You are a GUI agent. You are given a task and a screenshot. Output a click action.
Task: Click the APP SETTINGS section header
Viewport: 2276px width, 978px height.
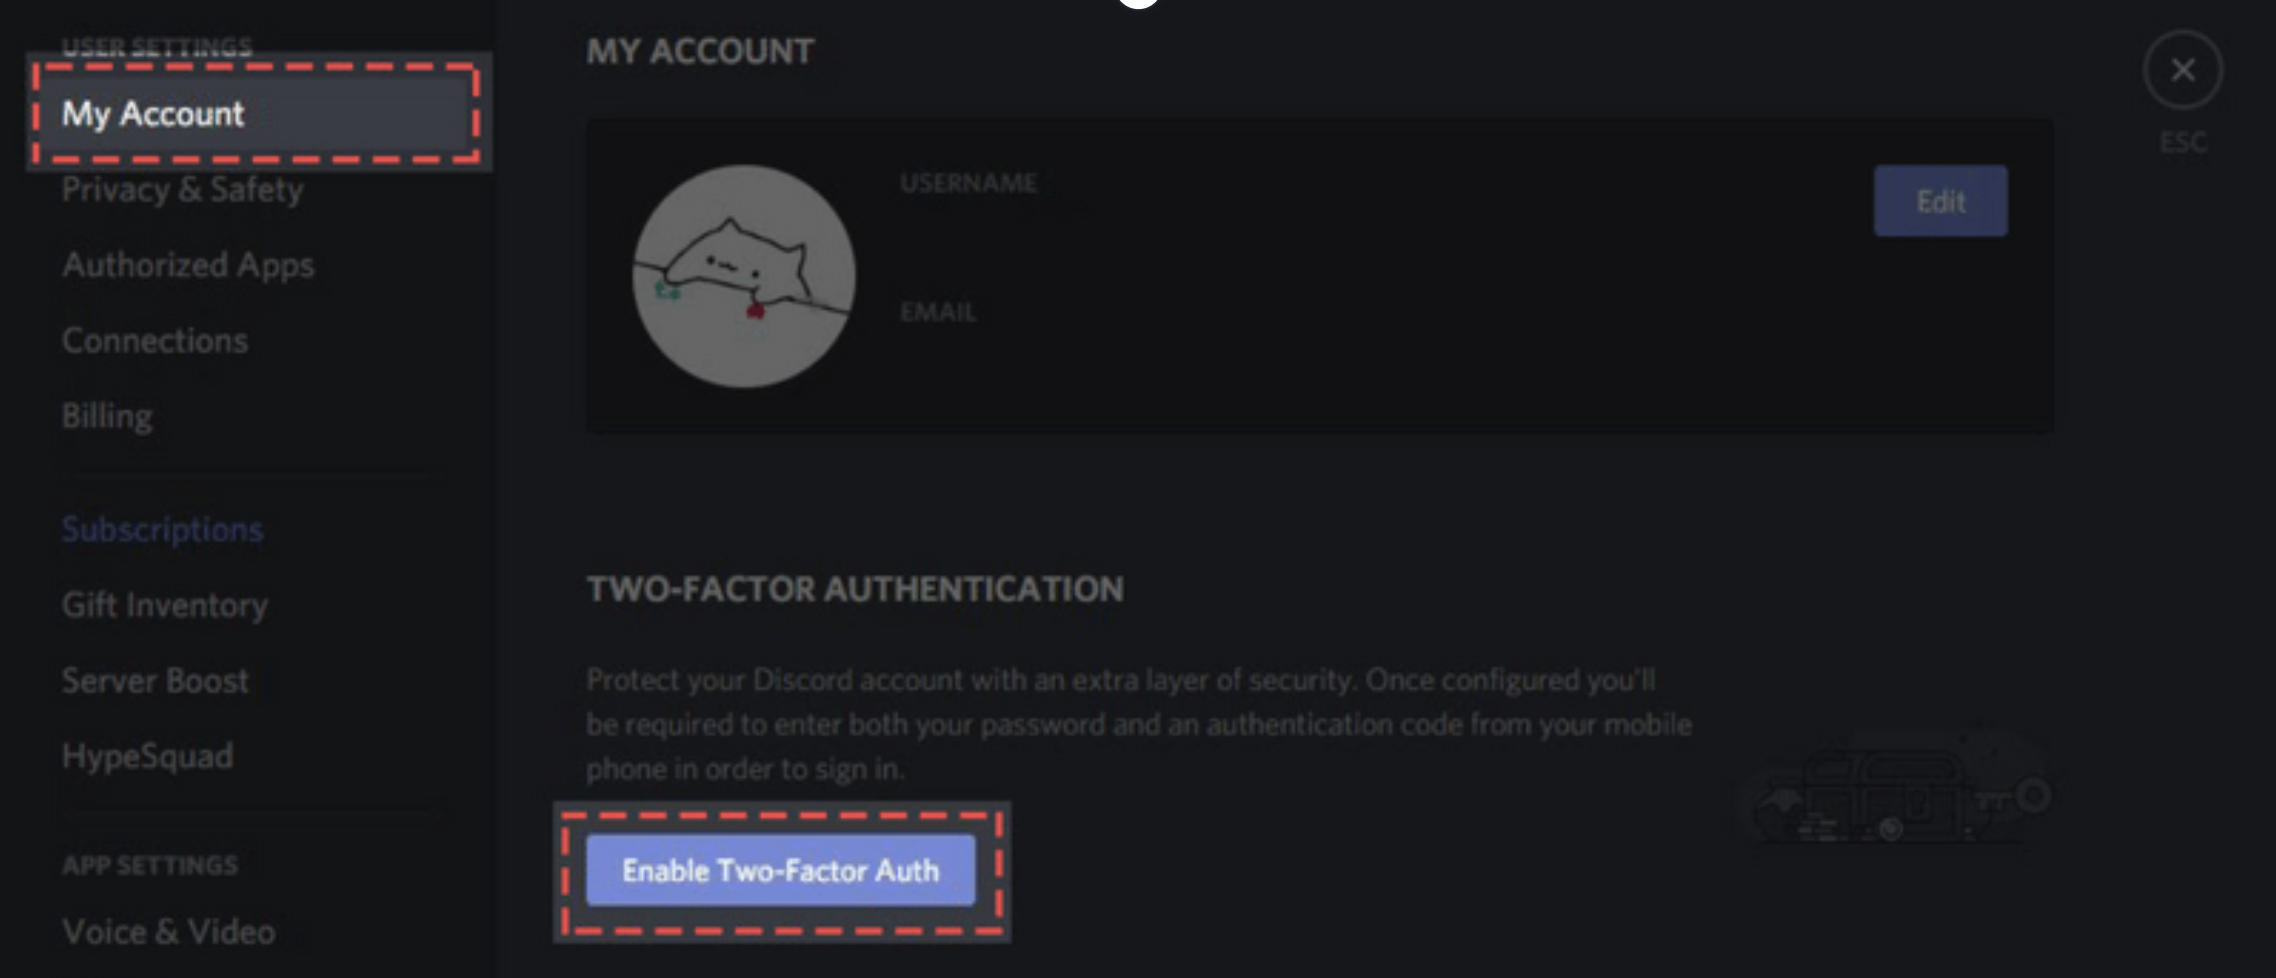pos(150,864)
